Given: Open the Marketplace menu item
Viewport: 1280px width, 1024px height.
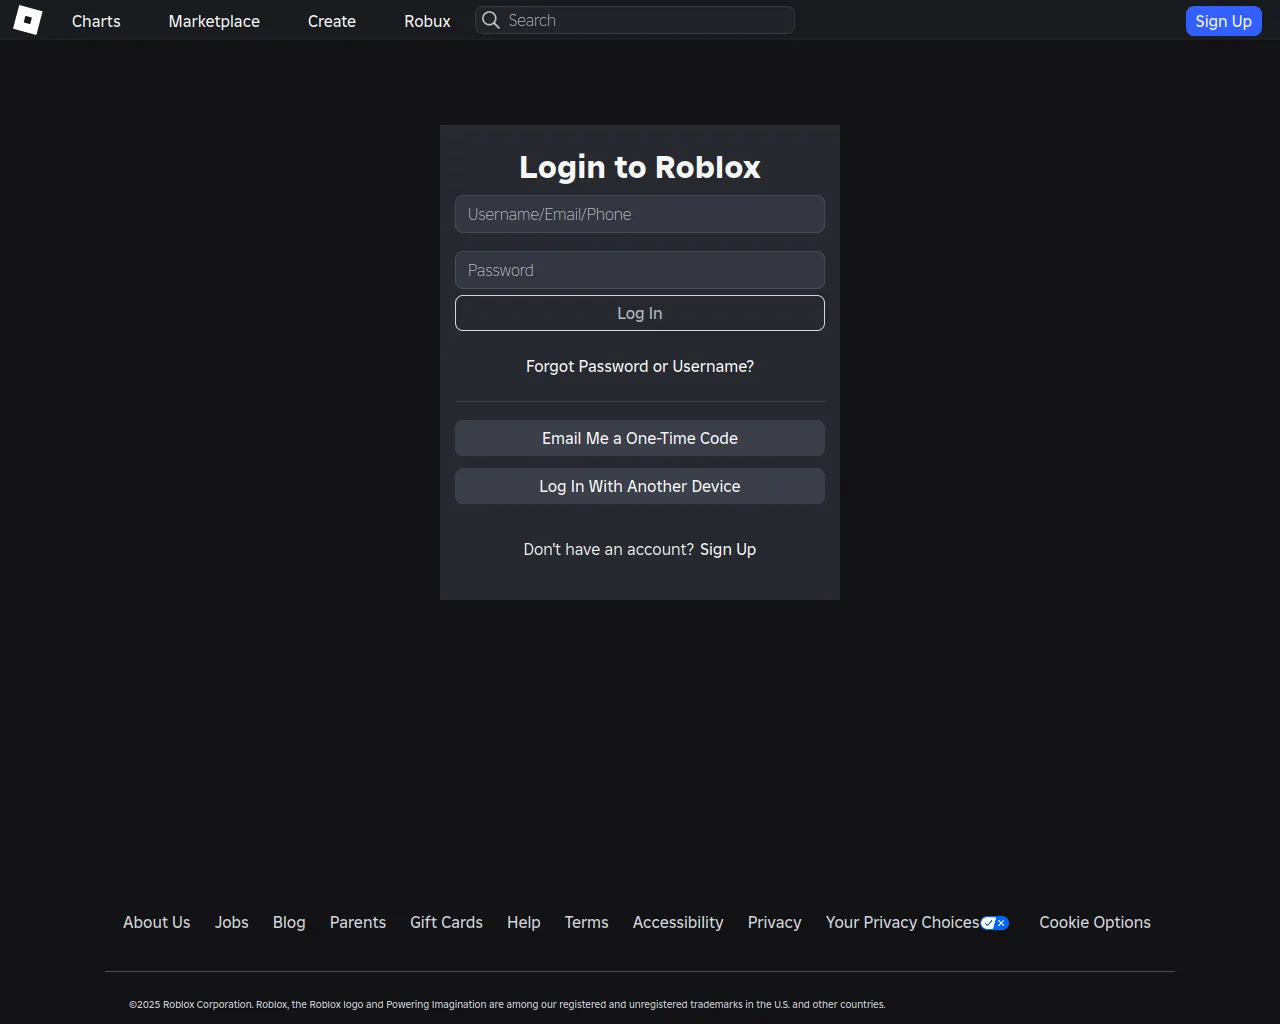Looking at the screenshot, I should pyautogui.click(x=214, y=21).
